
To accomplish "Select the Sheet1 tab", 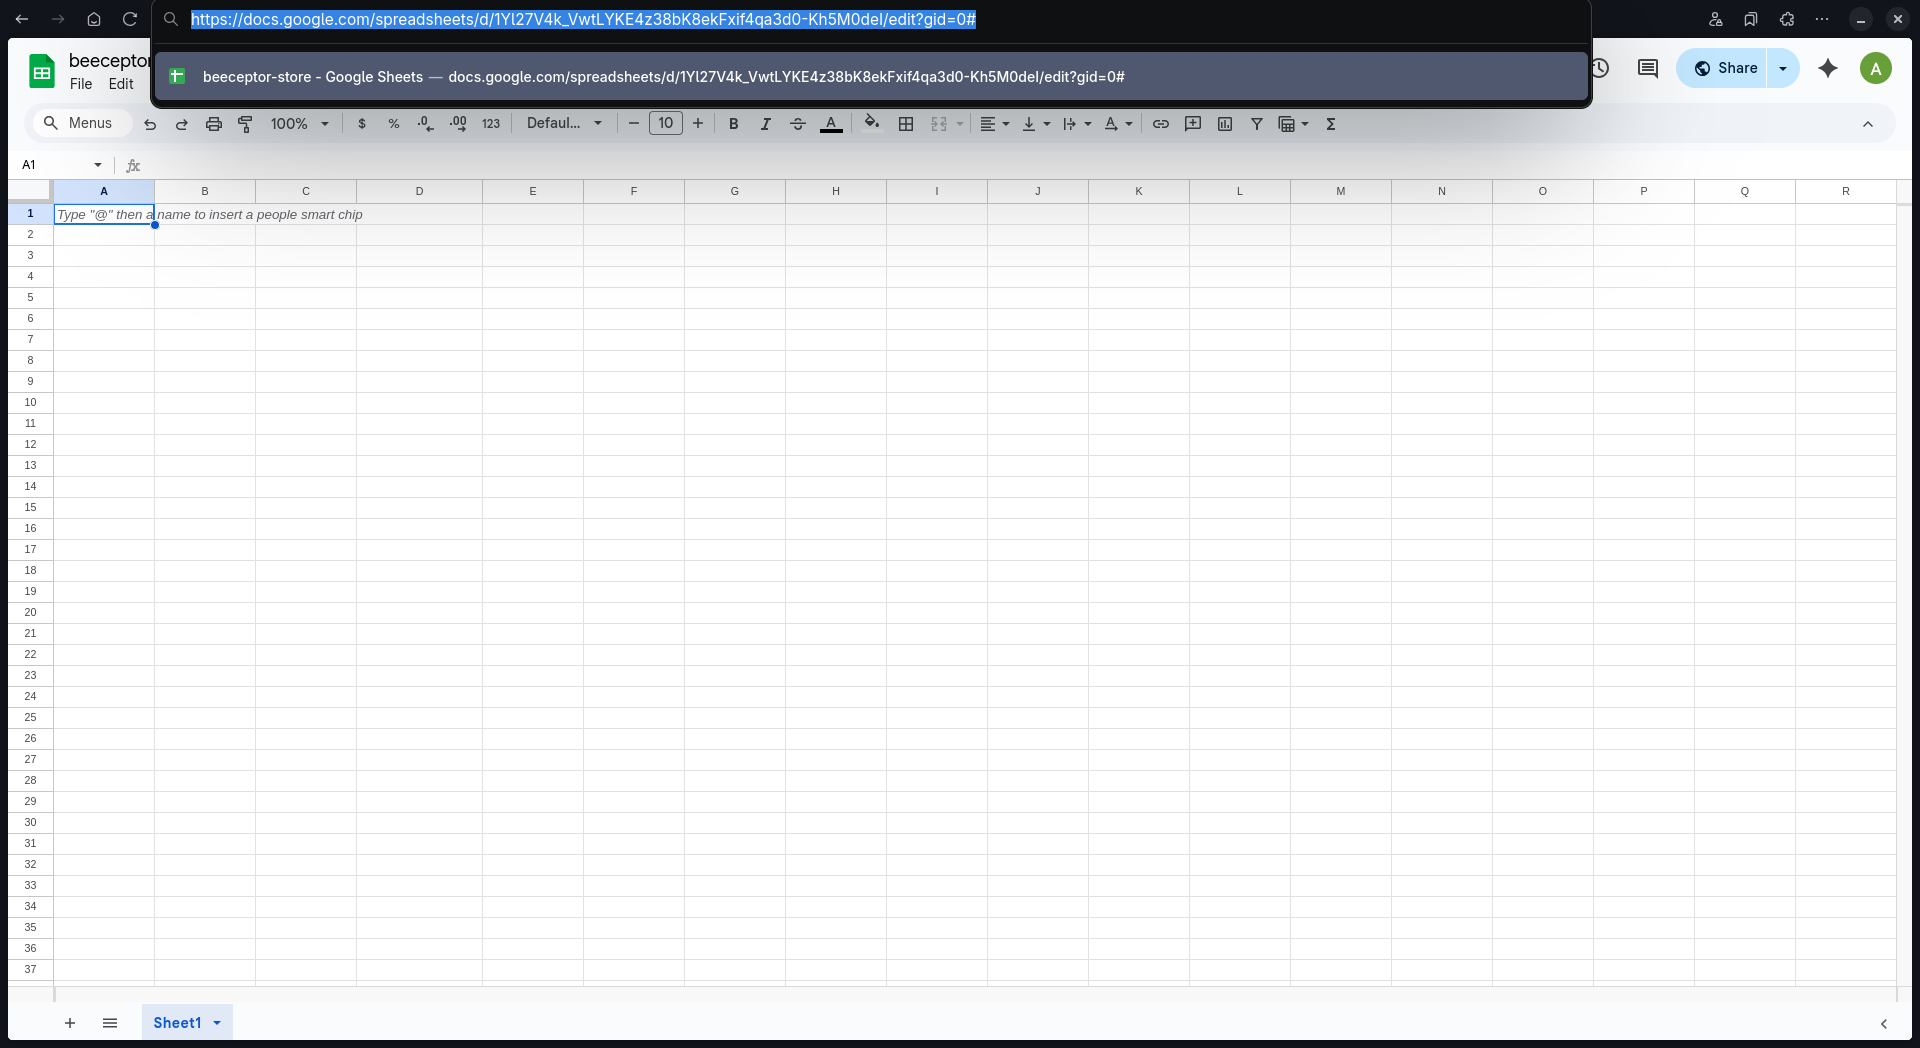I will point(178,1022).
